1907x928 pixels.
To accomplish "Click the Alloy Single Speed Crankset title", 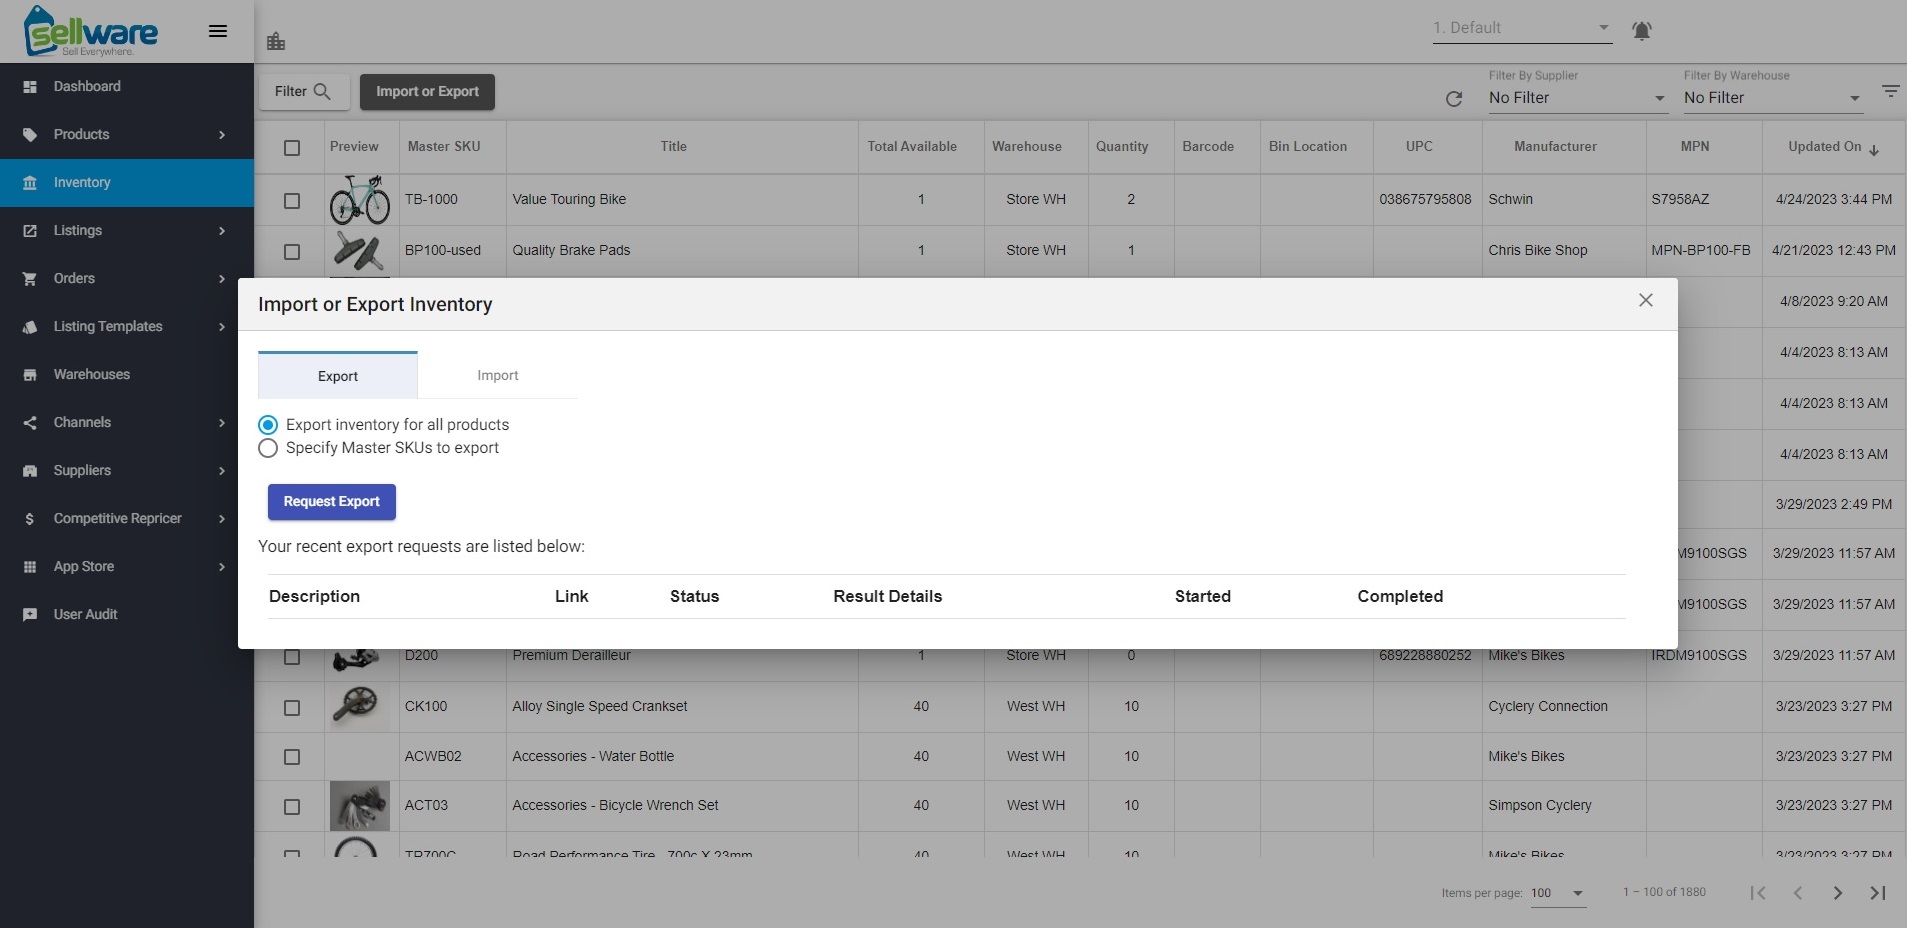I will click(600, 707).
